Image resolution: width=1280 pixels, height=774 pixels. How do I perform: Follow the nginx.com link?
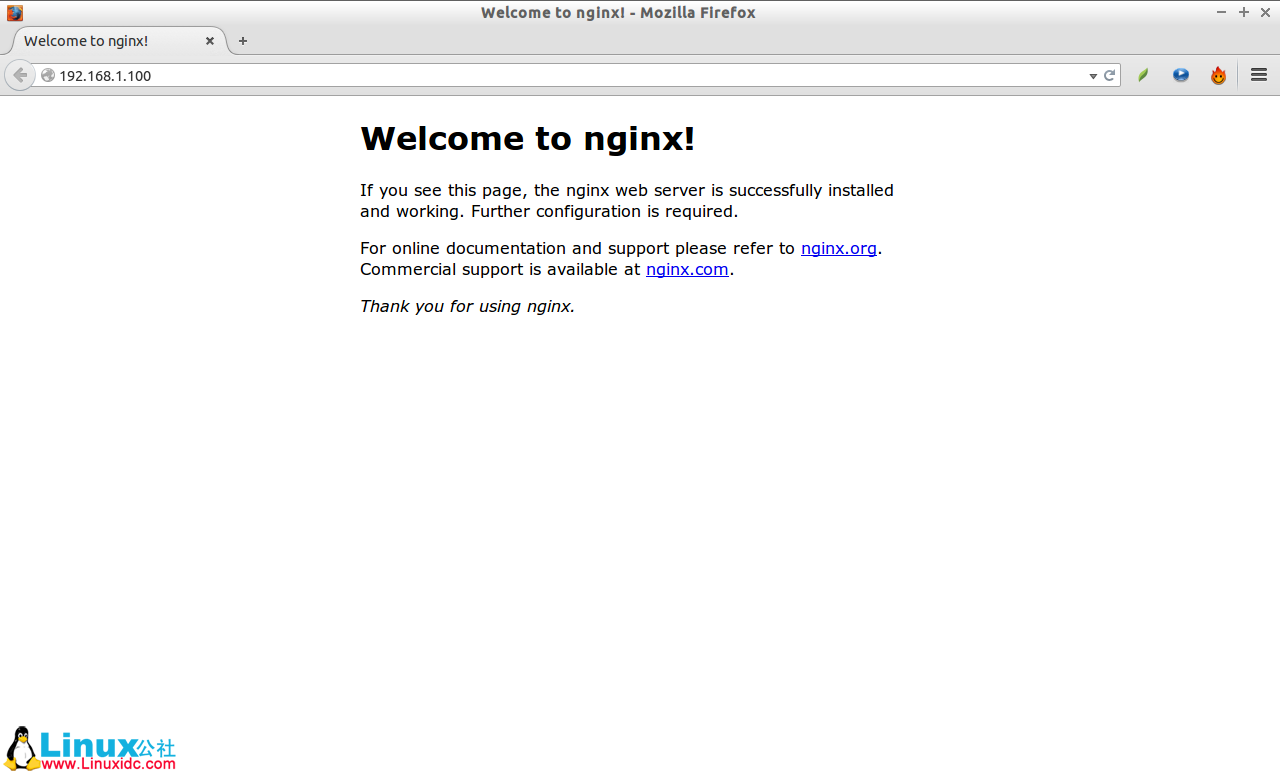(x=687, y=269)
